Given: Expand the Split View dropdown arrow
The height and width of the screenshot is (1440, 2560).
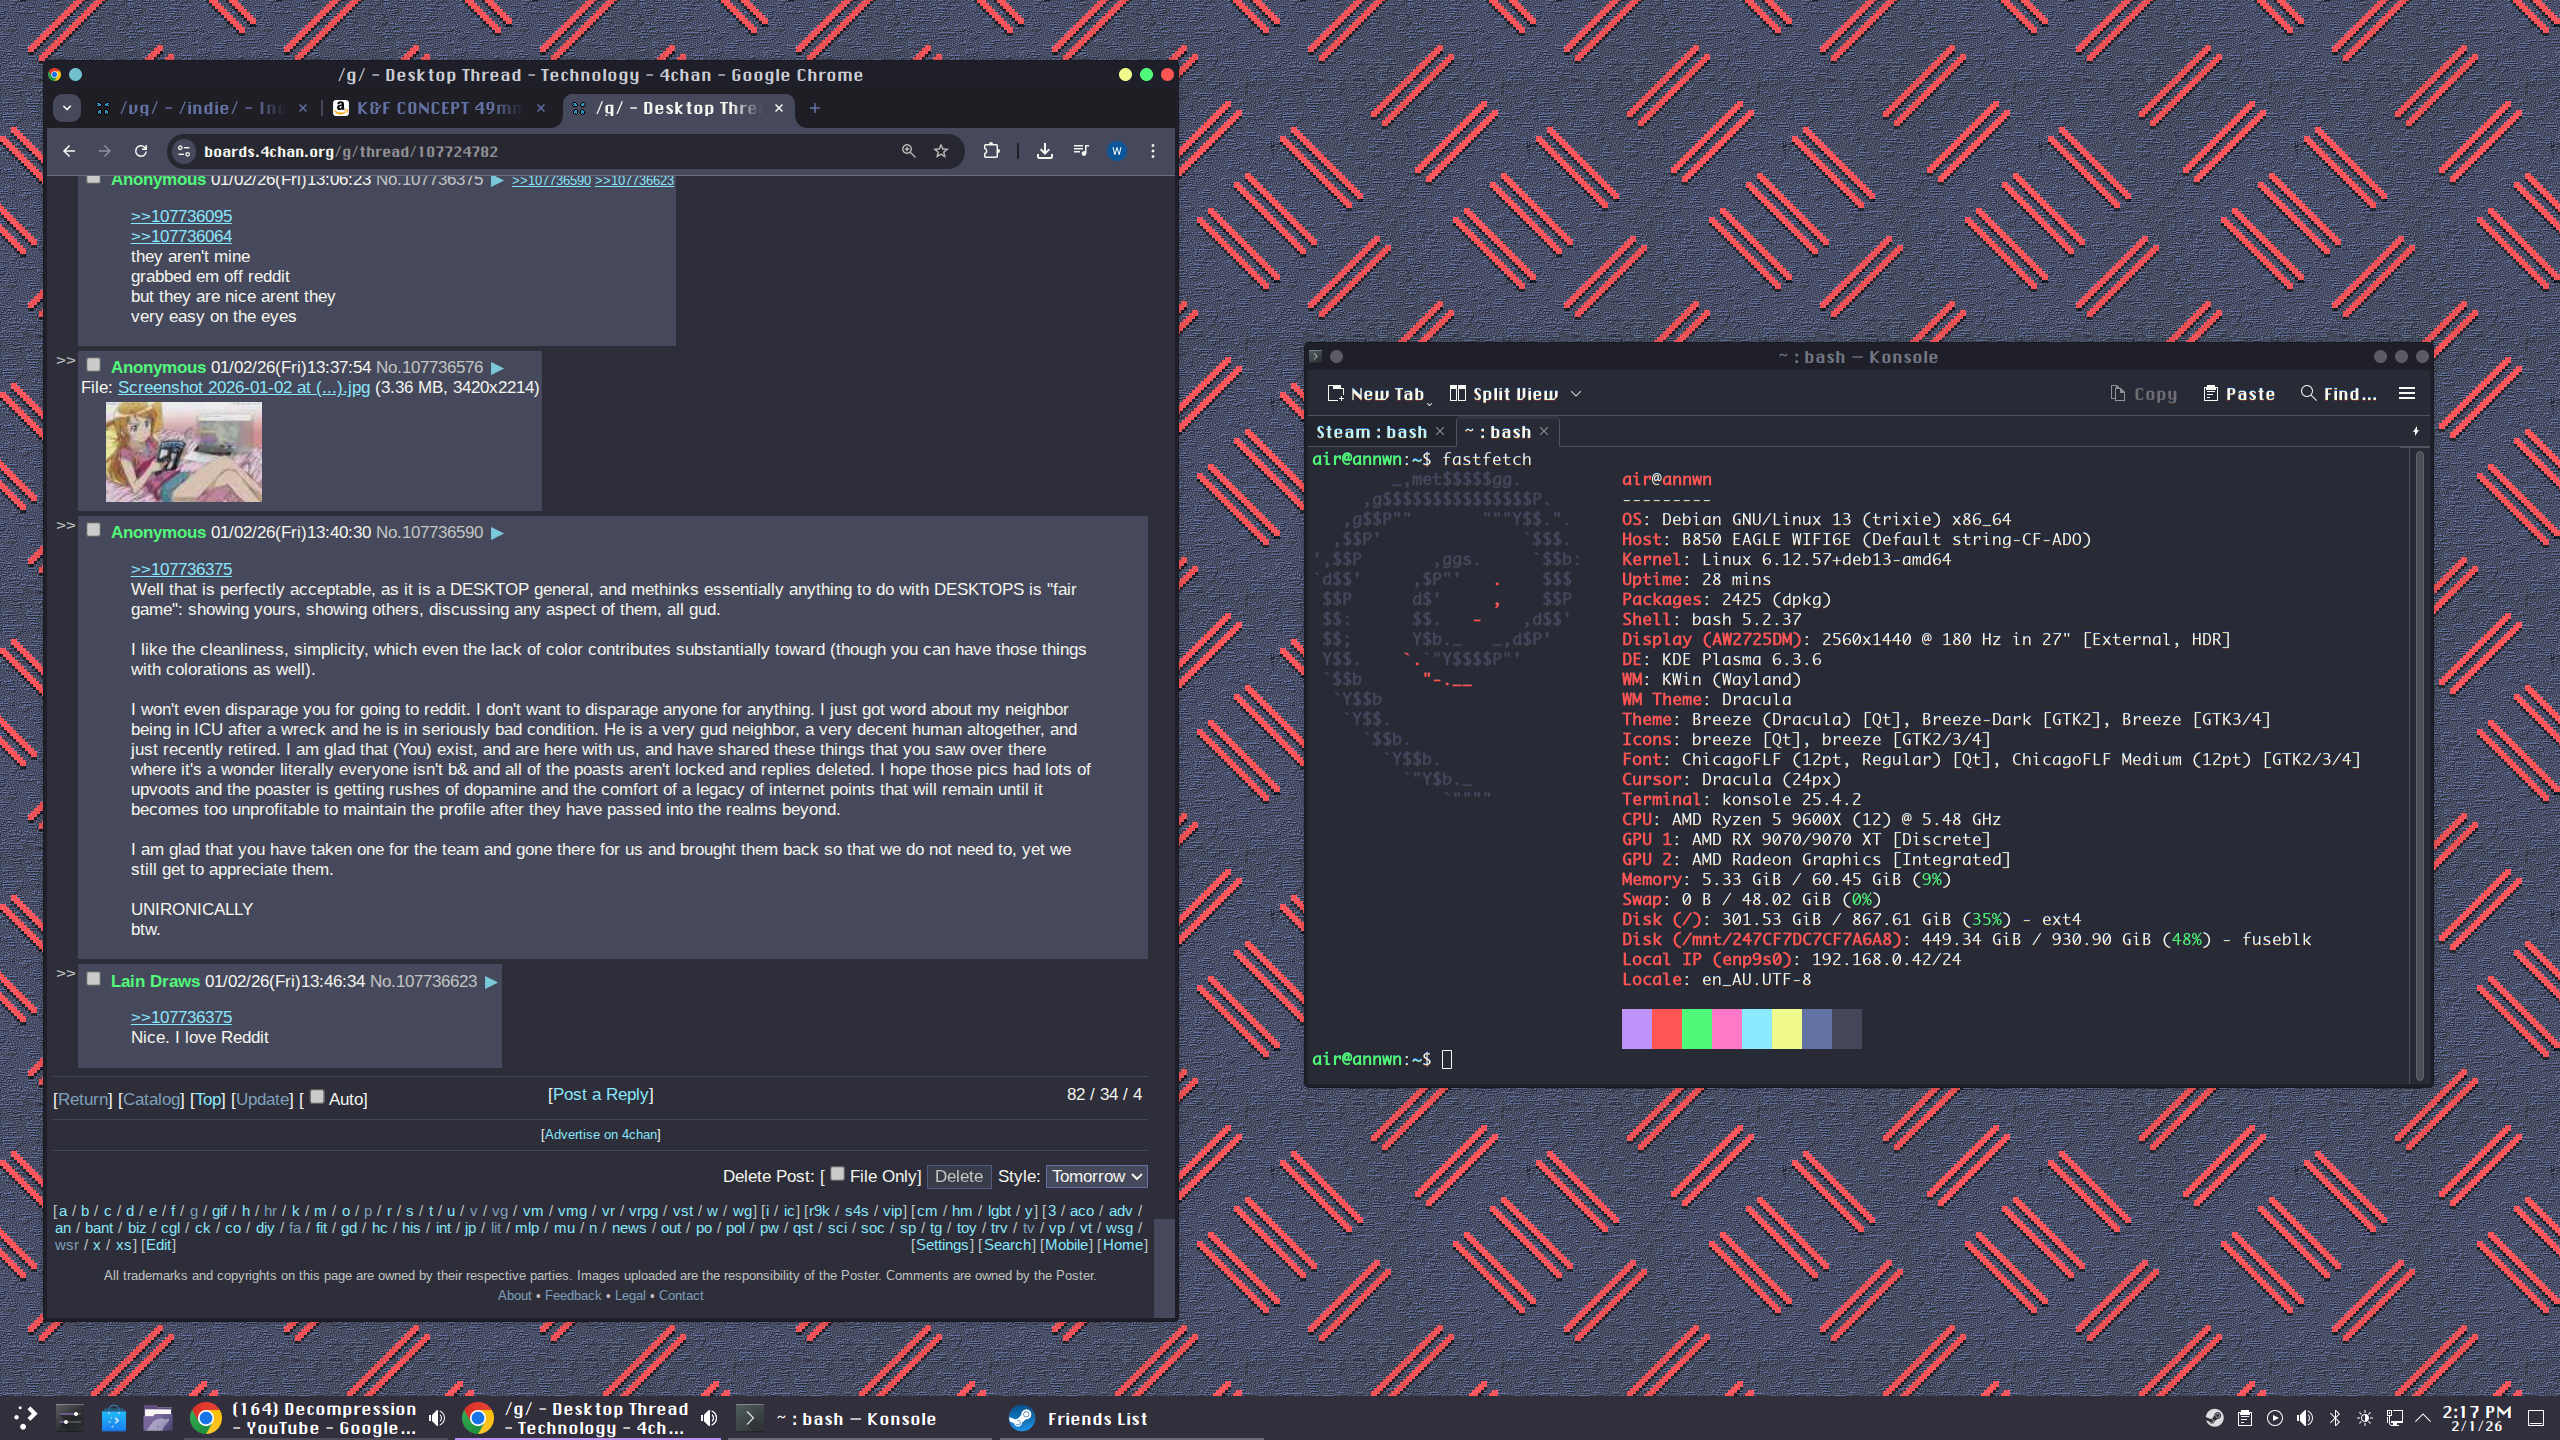Looking at the screenshot, I should (1576, 394).
